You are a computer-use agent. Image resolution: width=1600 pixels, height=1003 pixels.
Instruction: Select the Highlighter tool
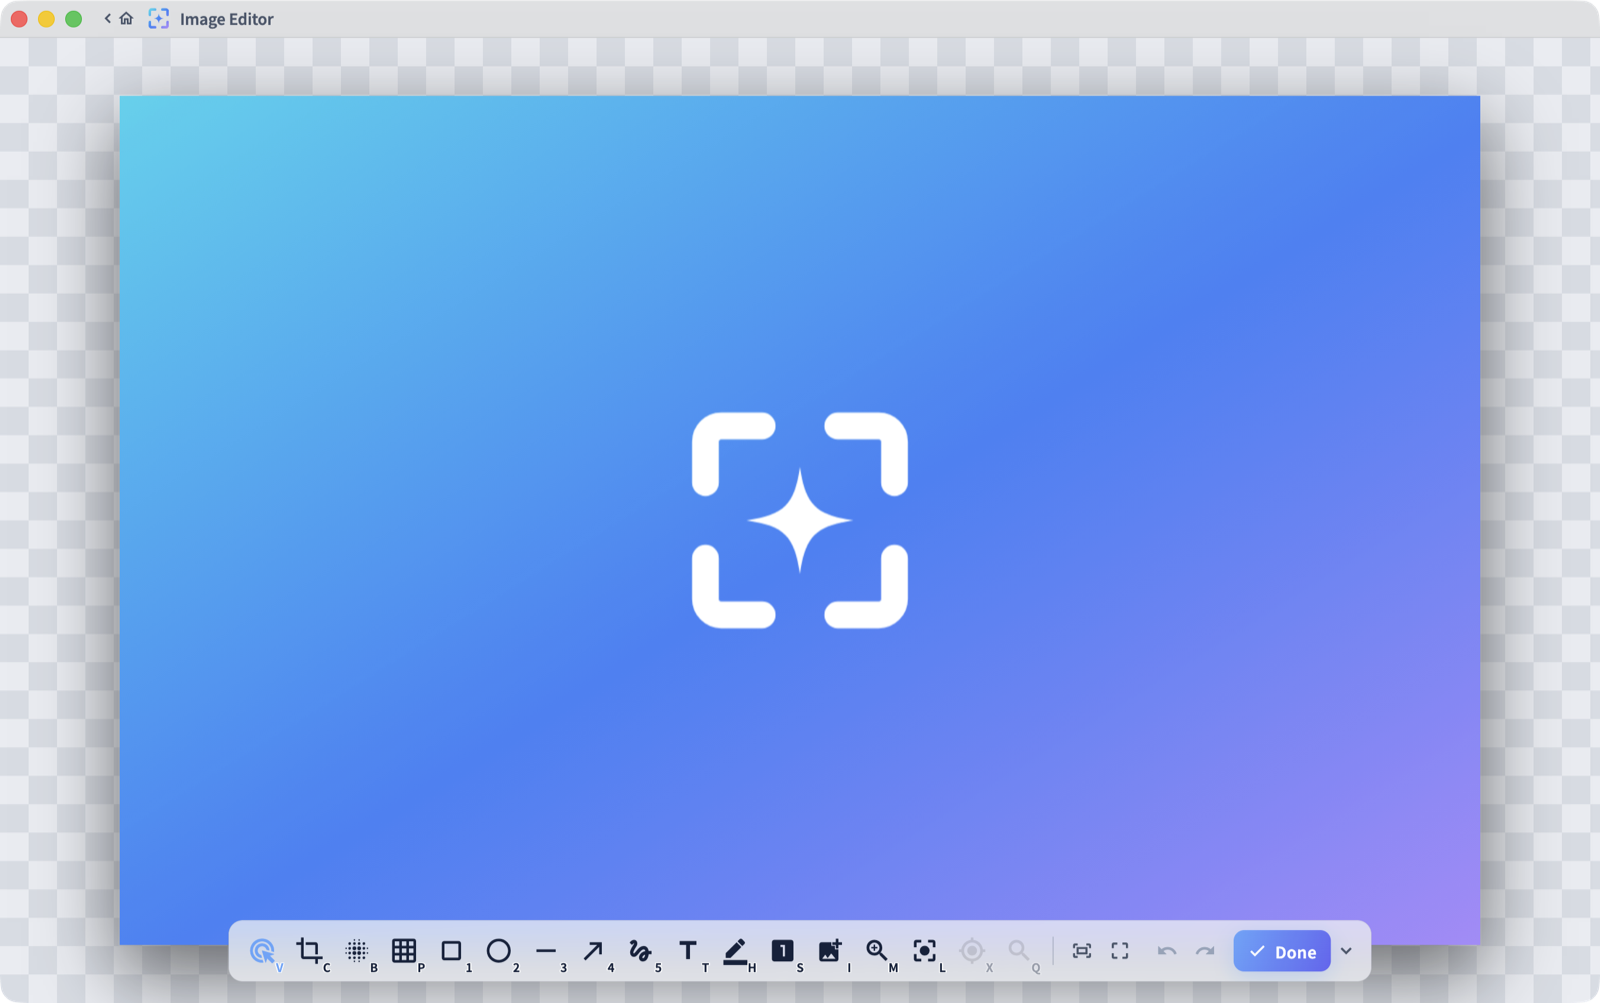click(x=735, y=952)
